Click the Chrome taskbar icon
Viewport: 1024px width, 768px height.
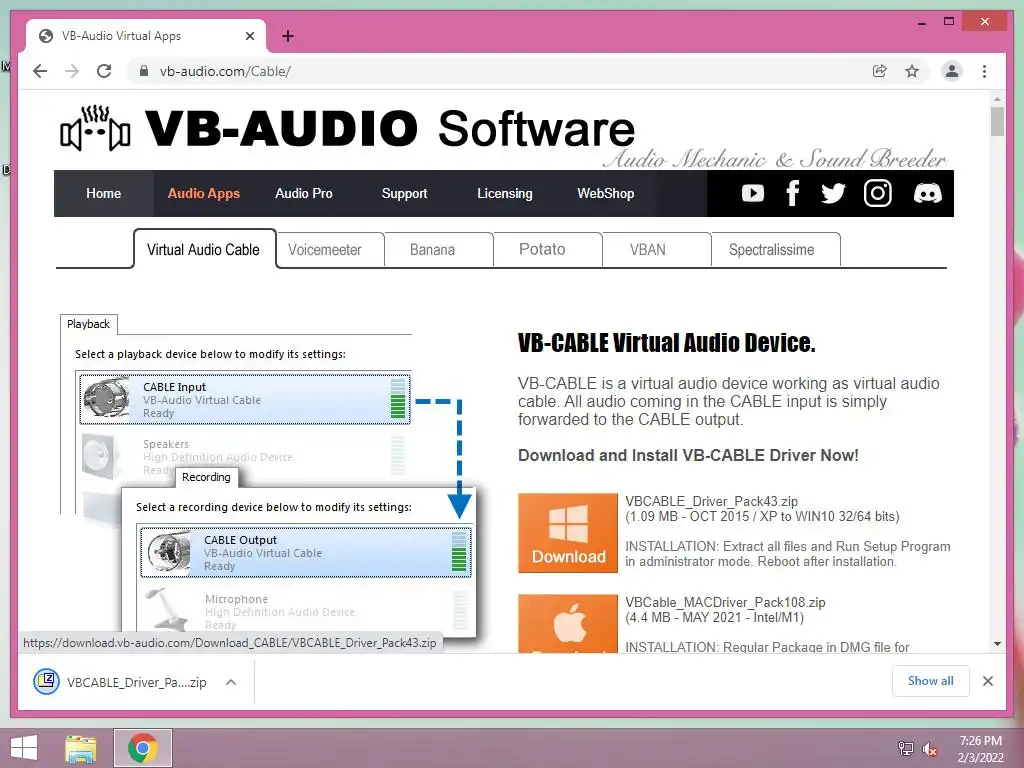(143, 748)
